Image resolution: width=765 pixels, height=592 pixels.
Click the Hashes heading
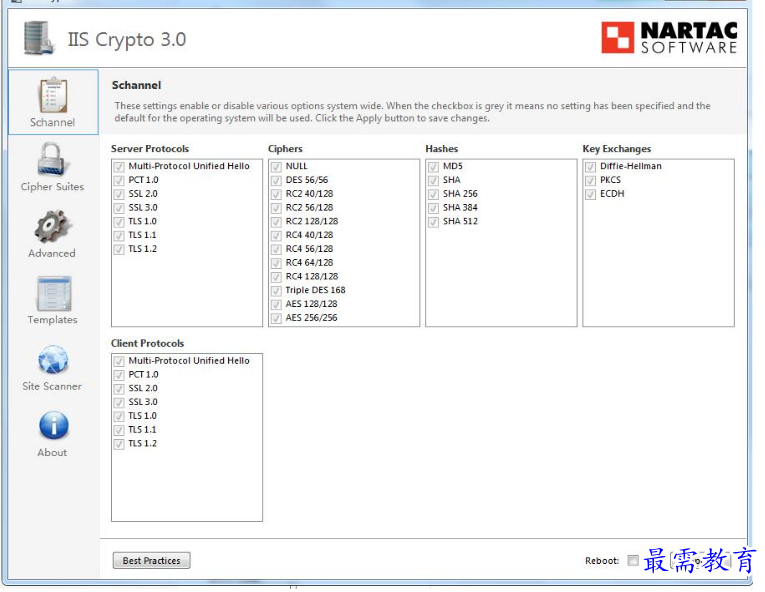point(442,149)
